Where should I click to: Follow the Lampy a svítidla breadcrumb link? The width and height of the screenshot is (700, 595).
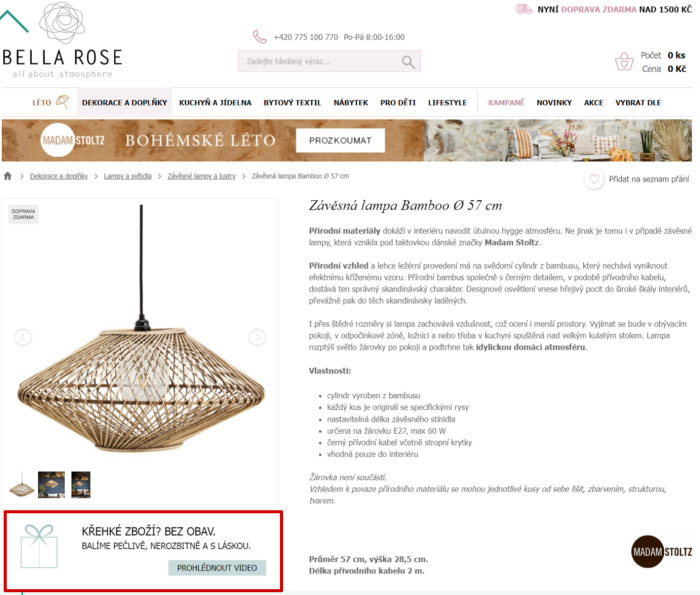coord(128,176)
